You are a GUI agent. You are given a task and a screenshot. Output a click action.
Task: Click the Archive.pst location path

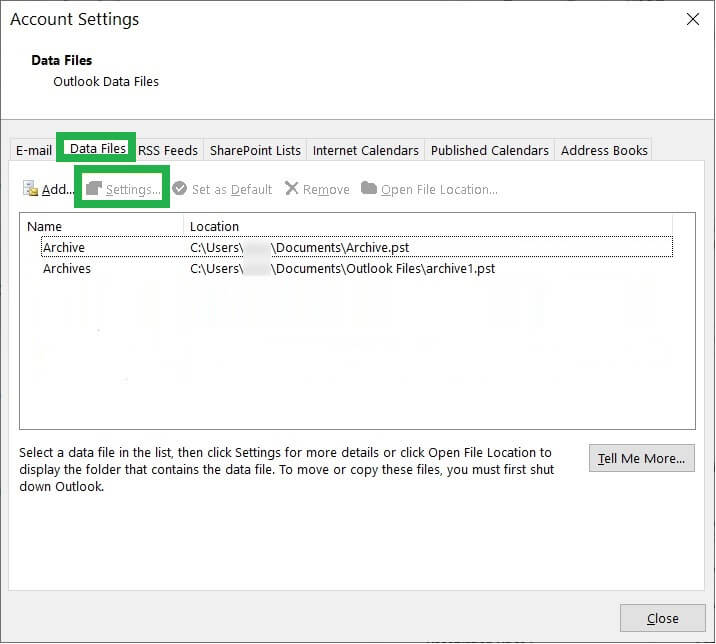tap(299, 248)
